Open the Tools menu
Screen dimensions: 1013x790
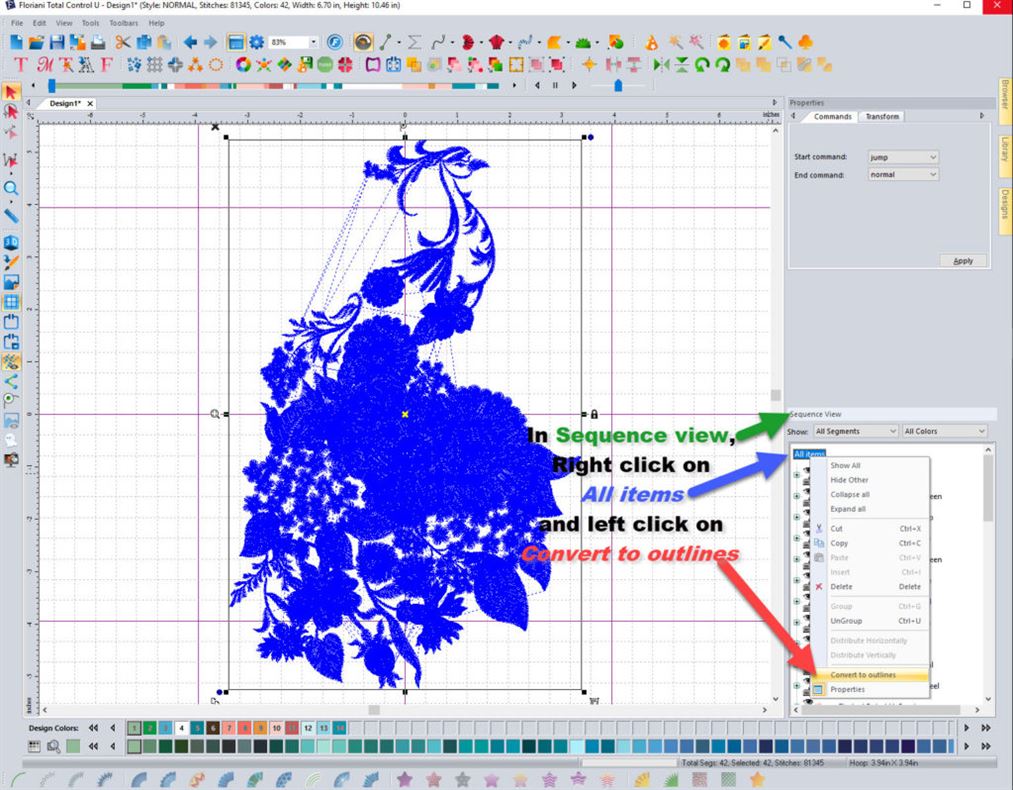(90, 22)
